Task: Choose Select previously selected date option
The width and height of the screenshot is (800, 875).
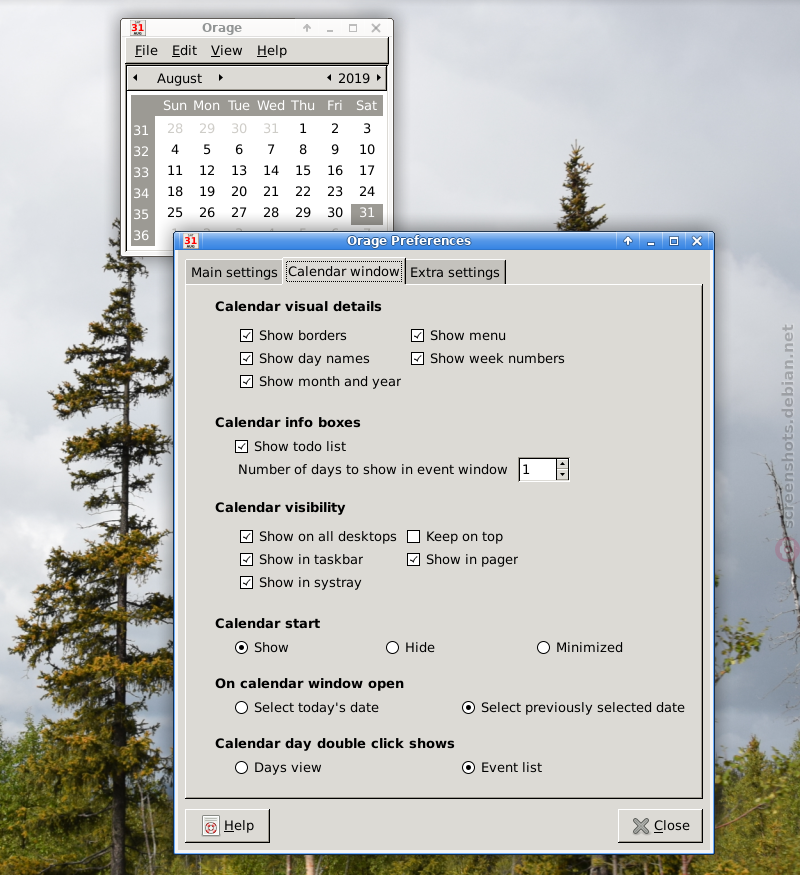Action: (469, 708)
